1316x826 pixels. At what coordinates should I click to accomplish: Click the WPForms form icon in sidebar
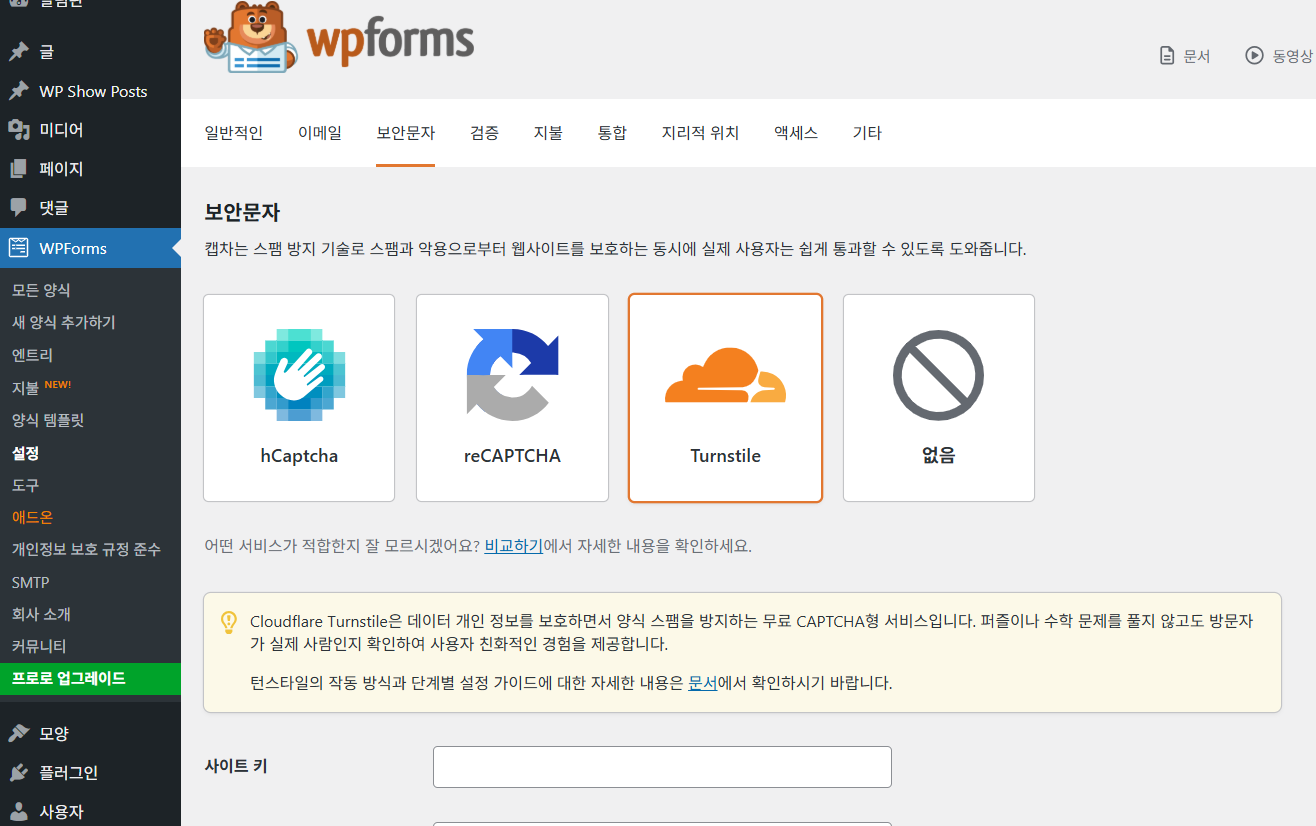click(x=18, y=248)
